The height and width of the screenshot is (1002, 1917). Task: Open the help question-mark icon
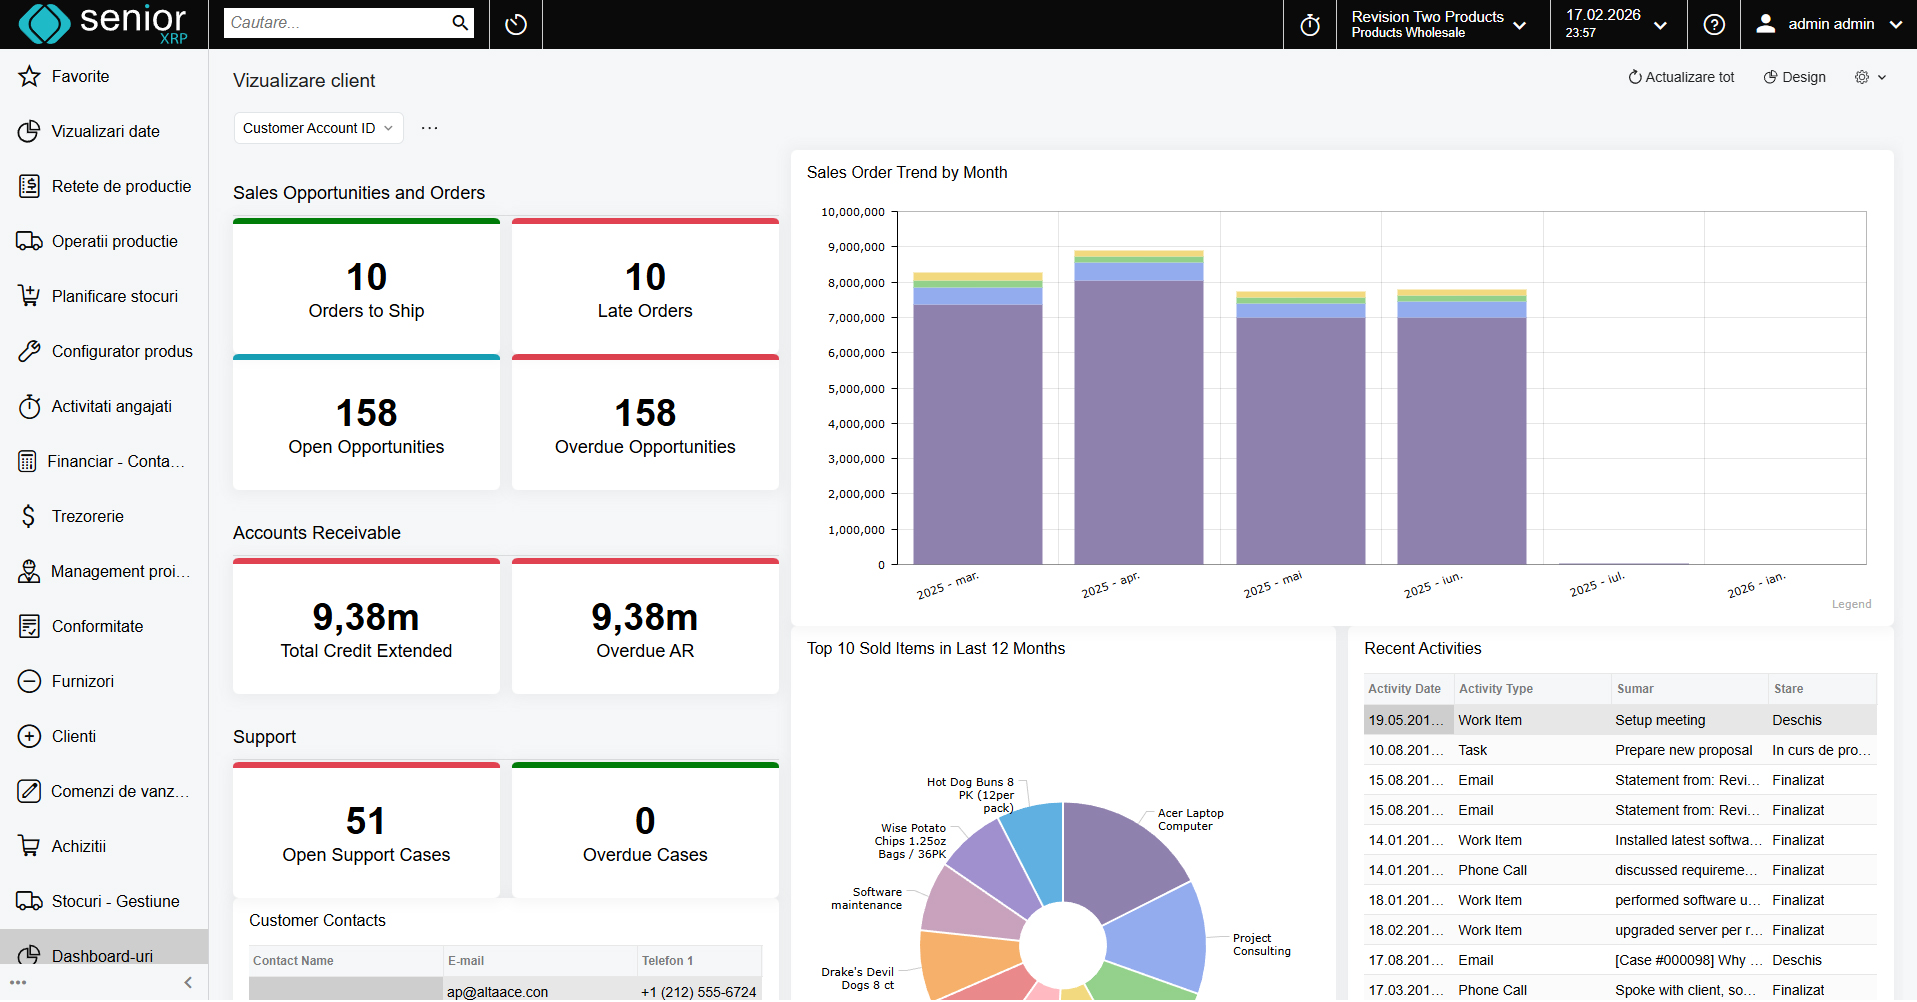pyautogui.click(x=1713, y=24)
